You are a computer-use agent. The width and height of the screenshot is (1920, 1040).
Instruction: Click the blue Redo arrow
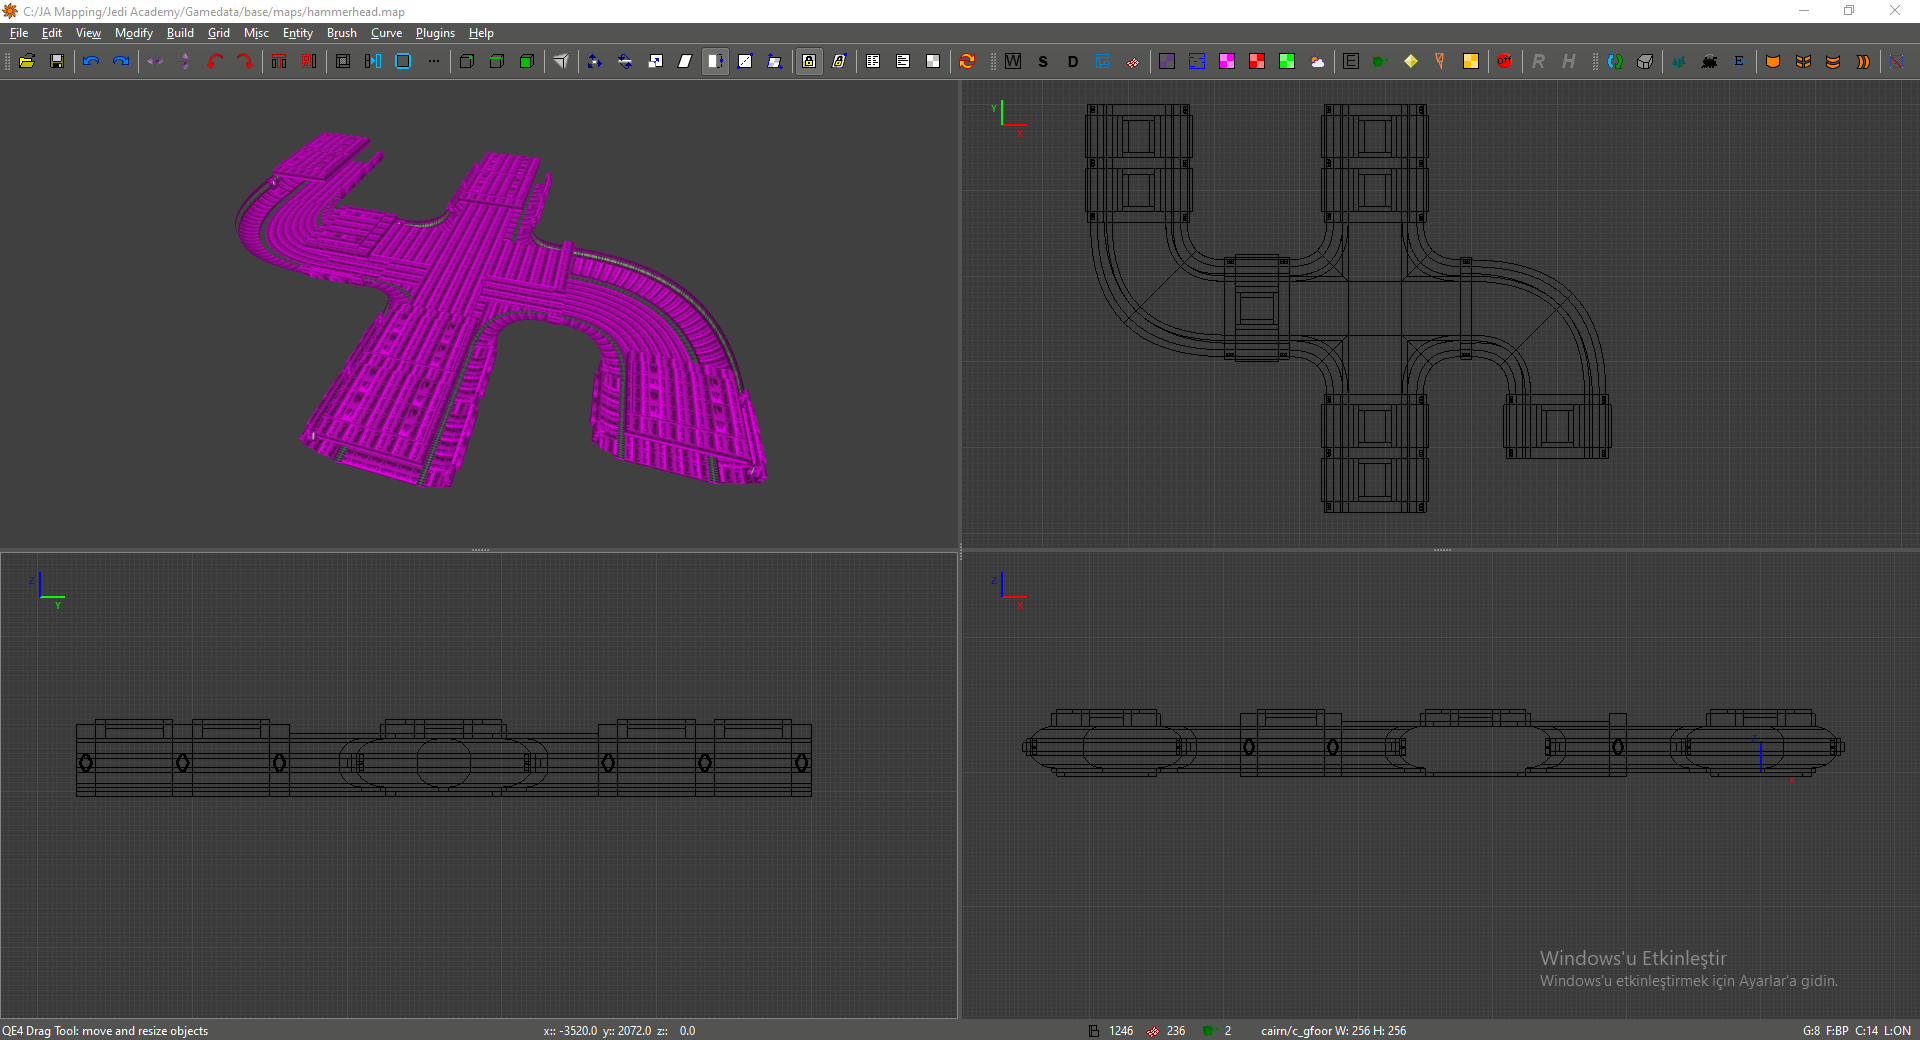pyautogui.click(x=121, y=61)
